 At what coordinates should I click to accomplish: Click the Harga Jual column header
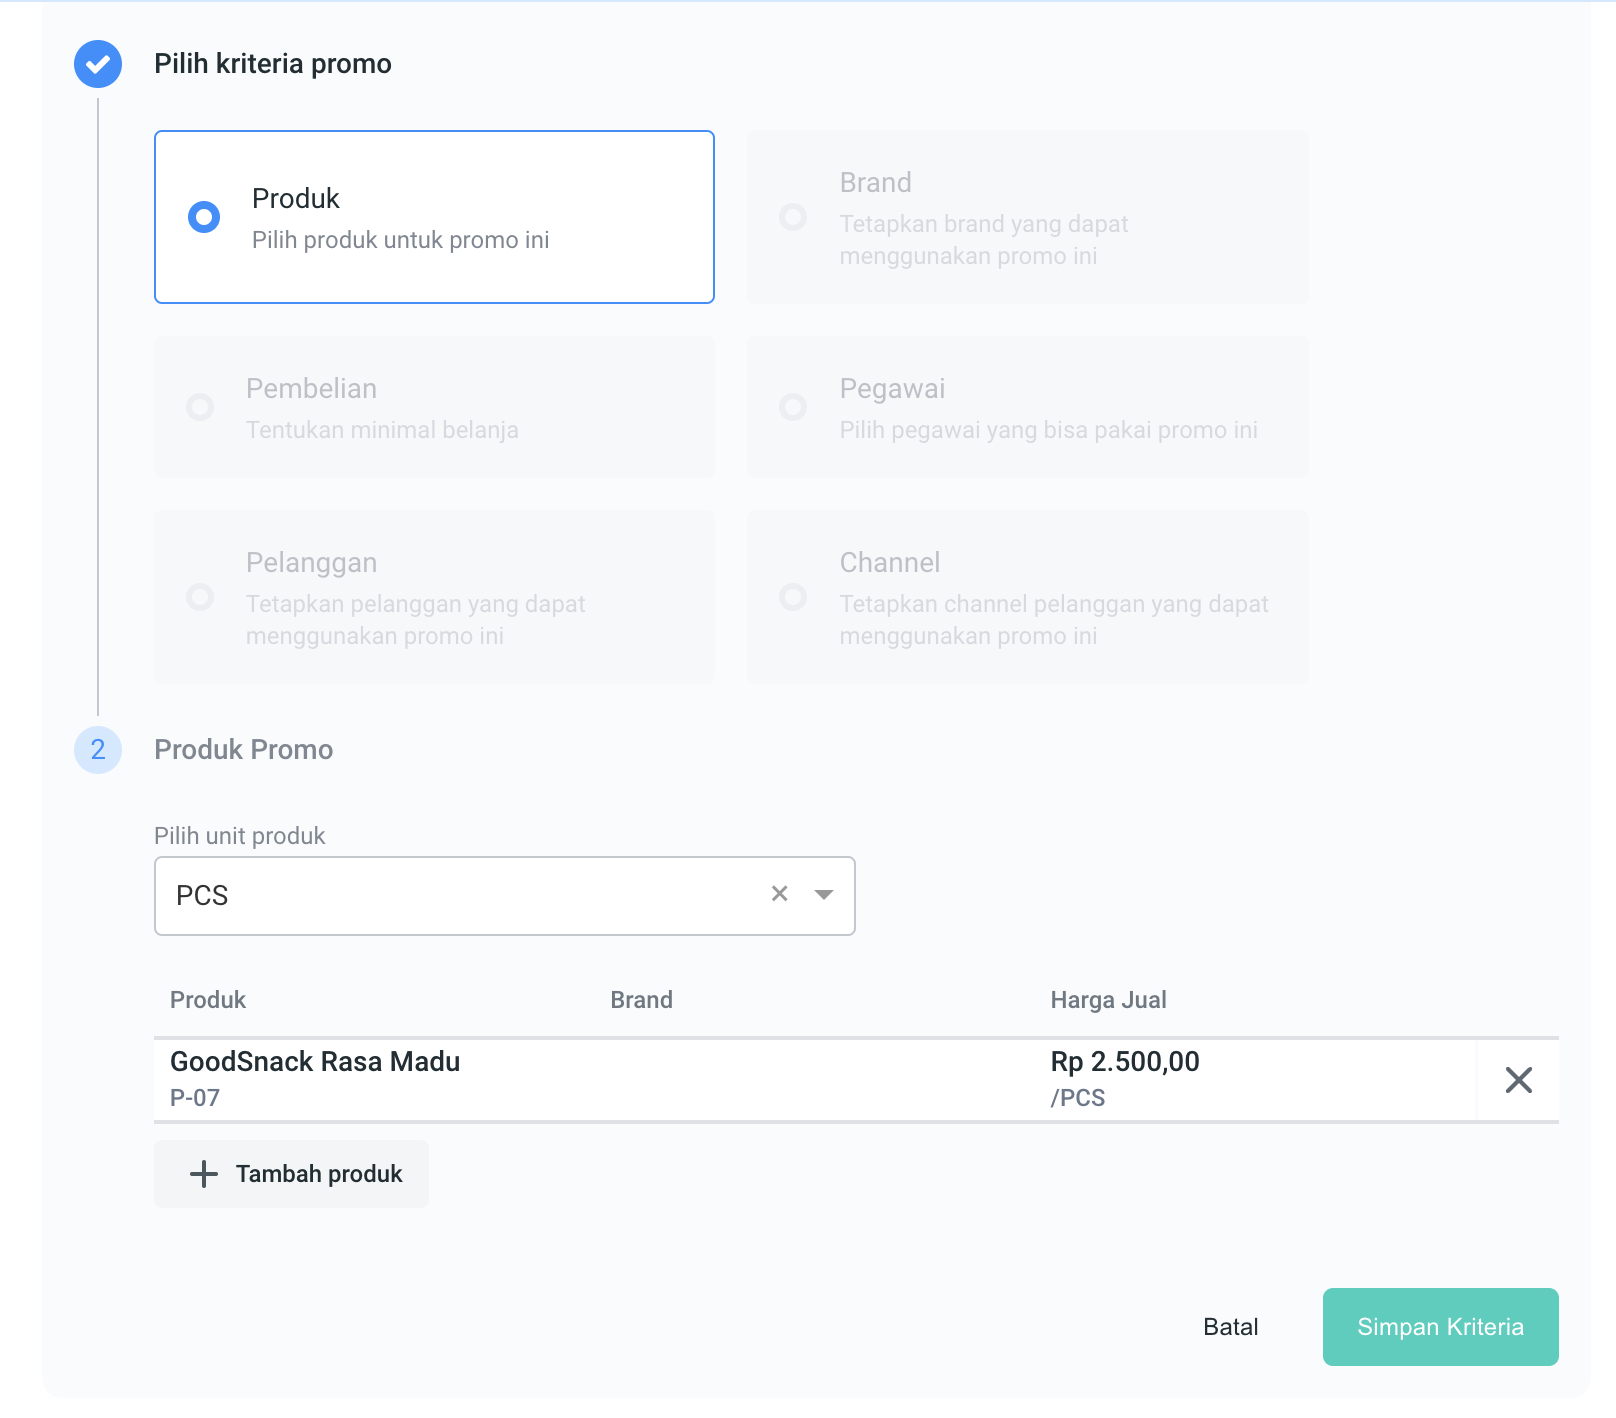(x=1108, y=1000)
